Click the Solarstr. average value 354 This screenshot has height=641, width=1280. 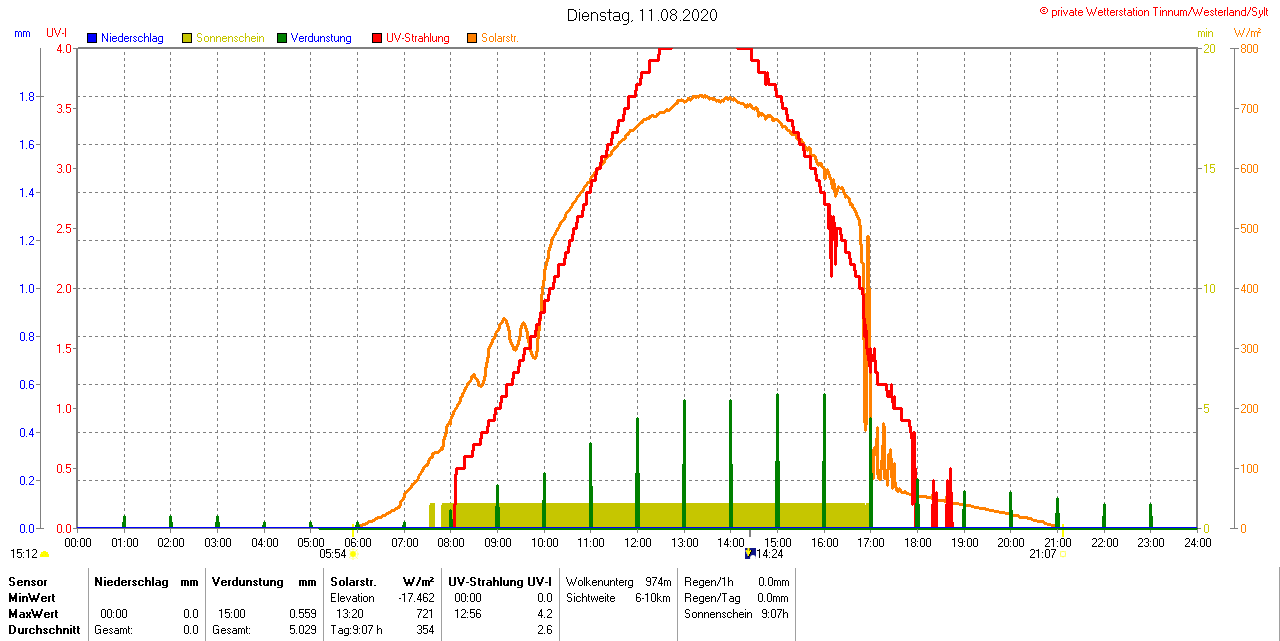coord(425,630)
